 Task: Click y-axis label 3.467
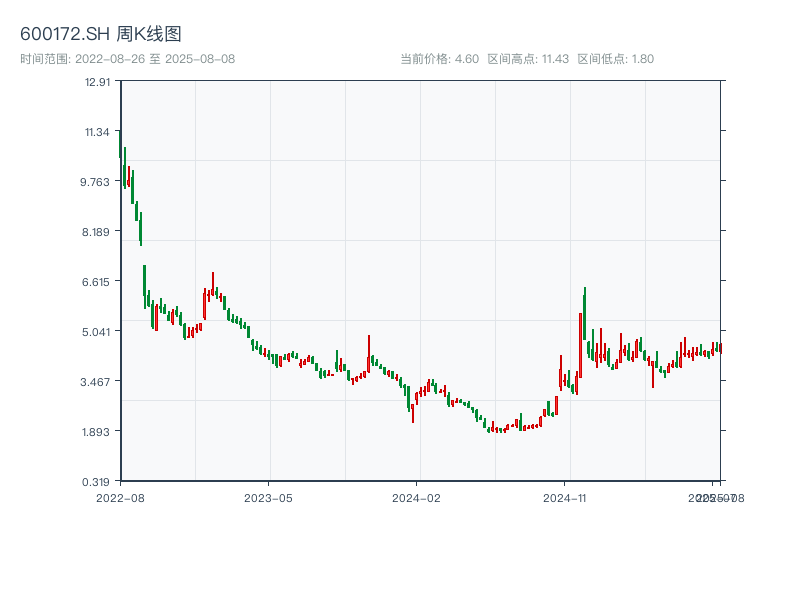[x=95, y=382]
